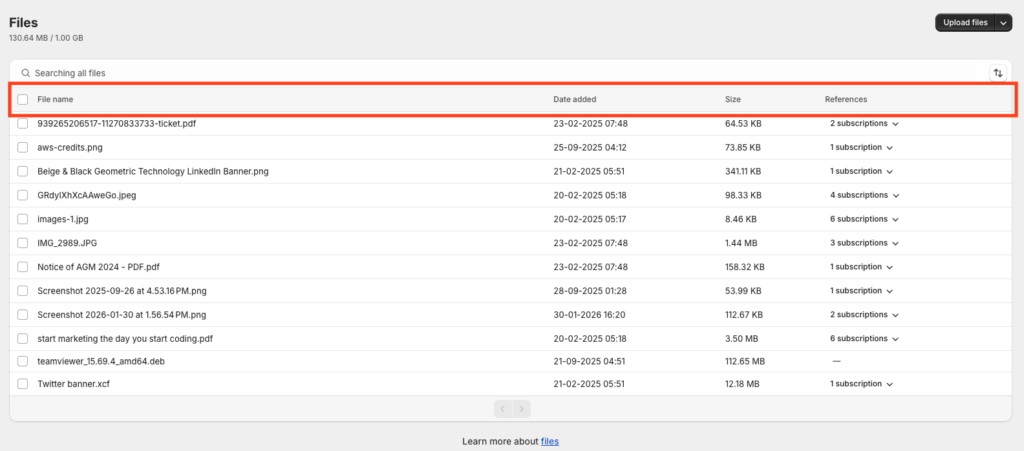Viewport: 1024px width, 451px height.
Task: Click the sort files icon button
Action: click(x=997, y=73)
